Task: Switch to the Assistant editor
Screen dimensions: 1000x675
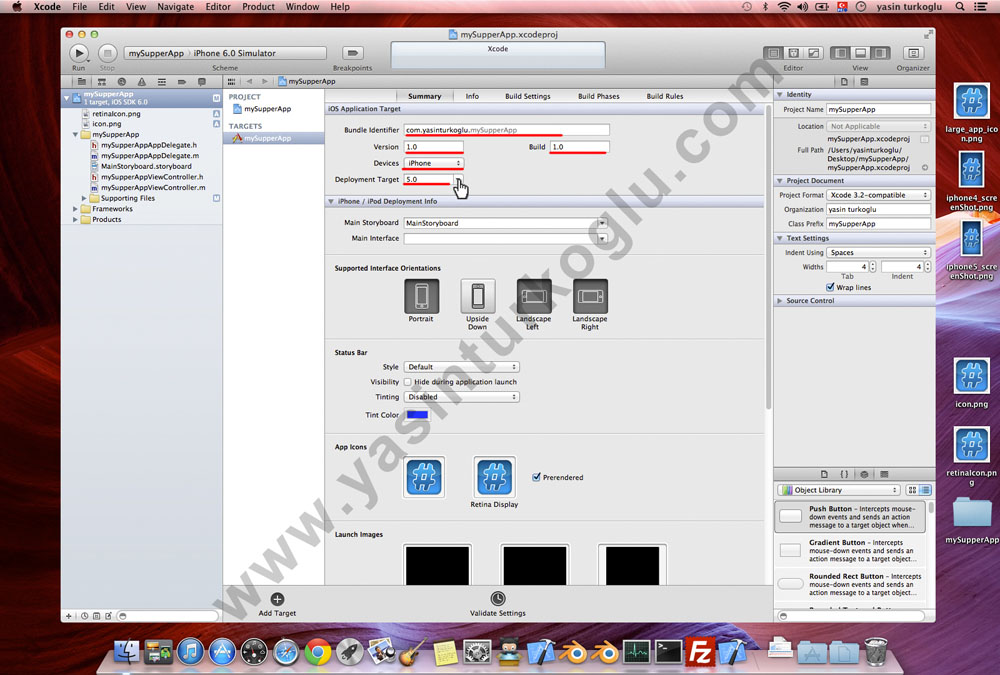Action: click(x=793, y=53)
